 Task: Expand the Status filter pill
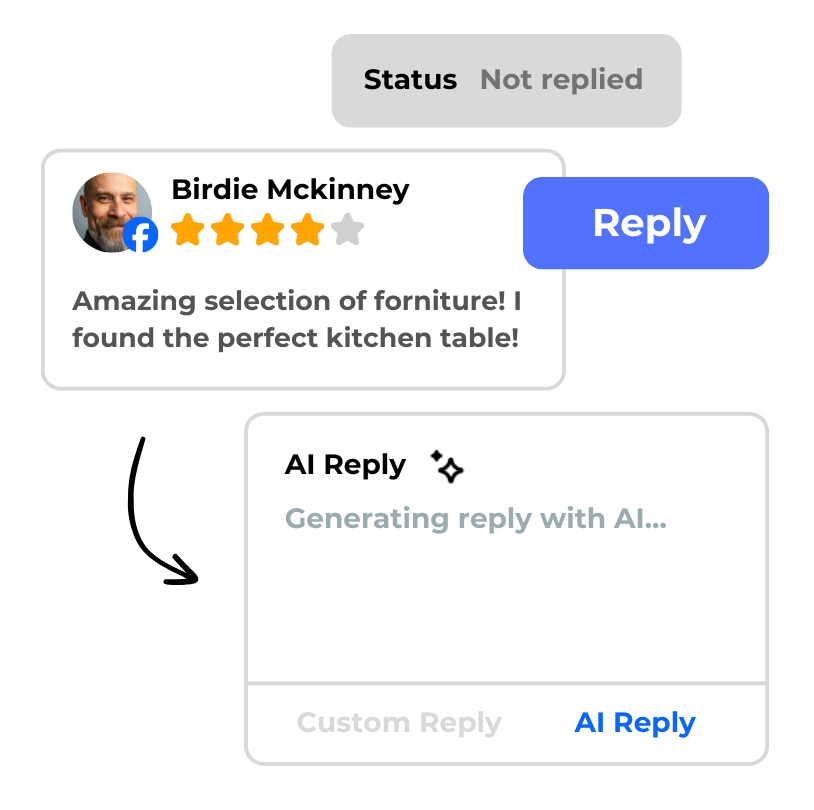click(x=410, y=80)
